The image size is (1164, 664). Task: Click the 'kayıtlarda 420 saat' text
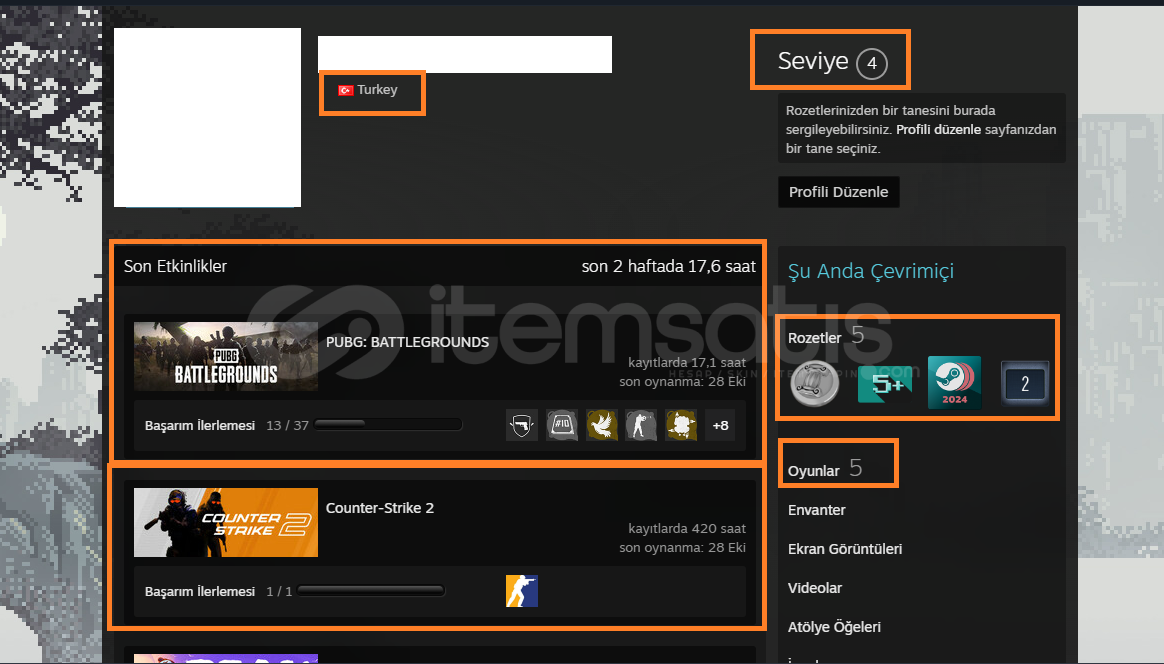click(687, 529)
